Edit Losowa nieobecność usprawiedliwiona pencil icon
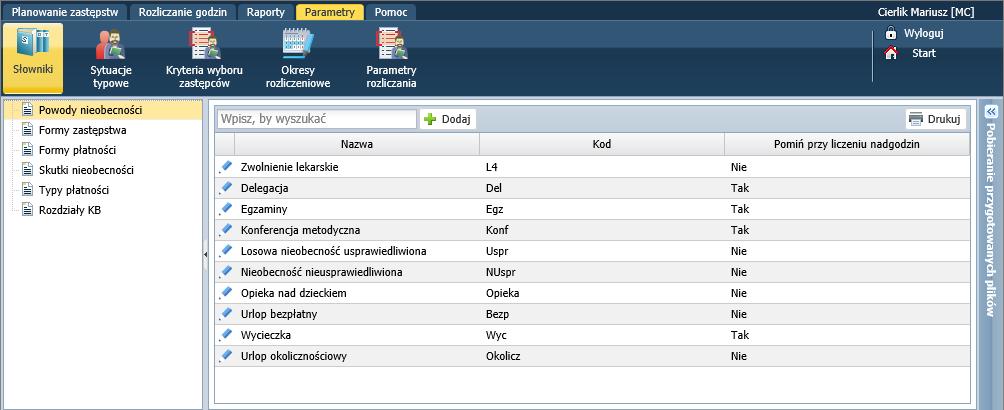1004x410 pixels. click(x=225, y=250)
